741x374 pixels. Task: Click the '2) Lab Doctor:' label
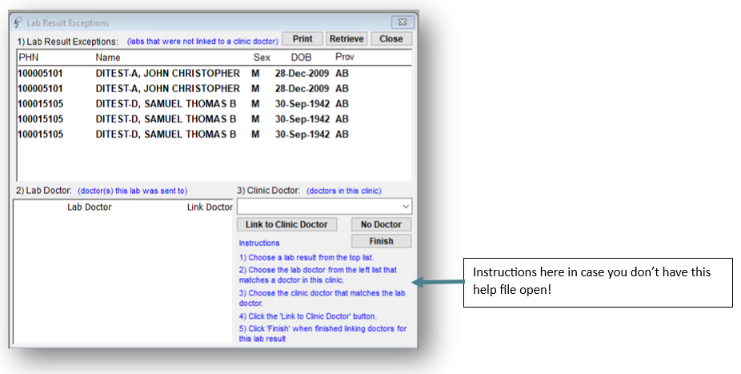coord(43,191)
